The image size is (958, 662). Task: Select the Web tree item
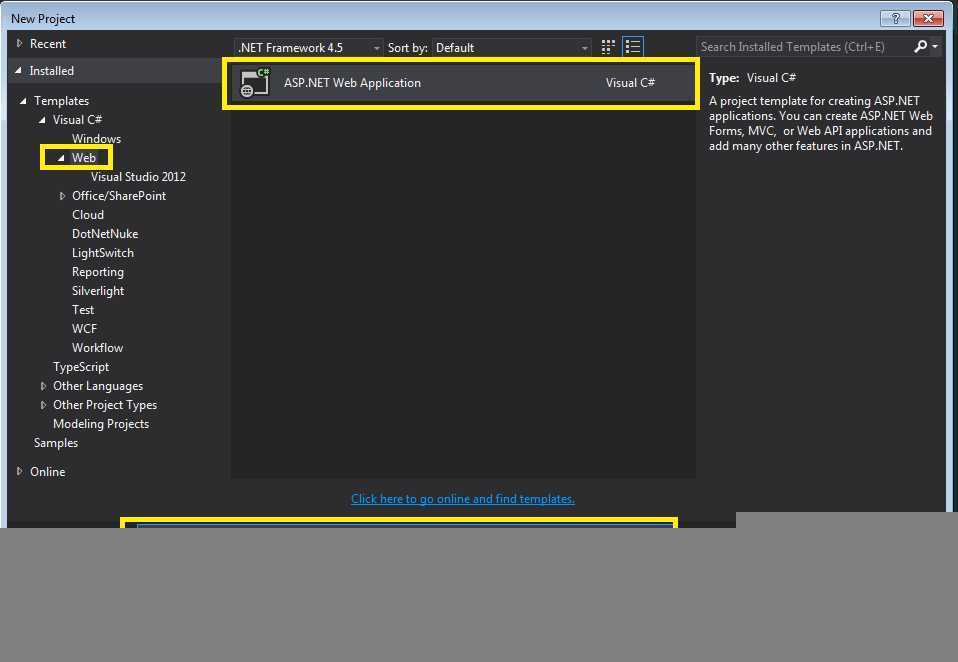coord(84,158)
